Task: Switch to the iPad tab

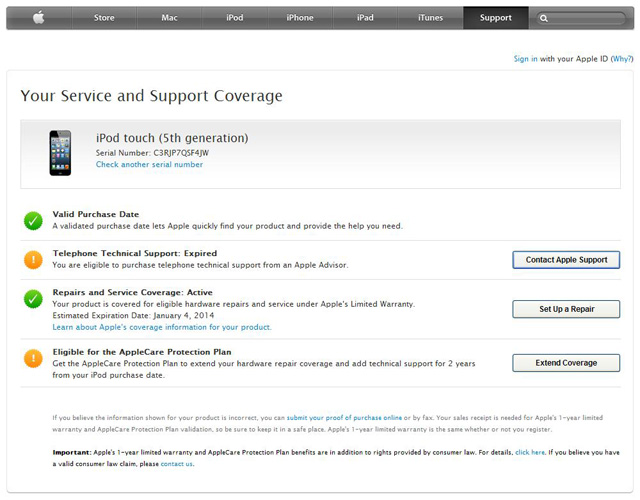Action: point(365,18)
